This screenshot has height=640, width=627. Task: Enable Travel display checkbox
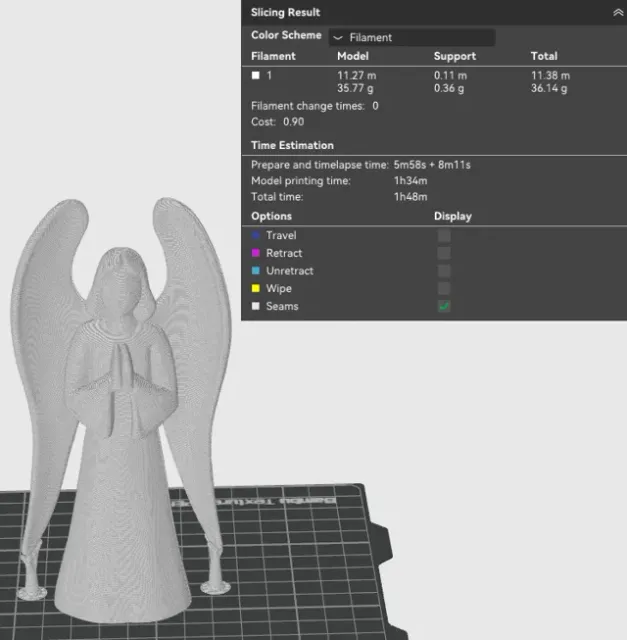pyautogui.click(x=444, y=236)
